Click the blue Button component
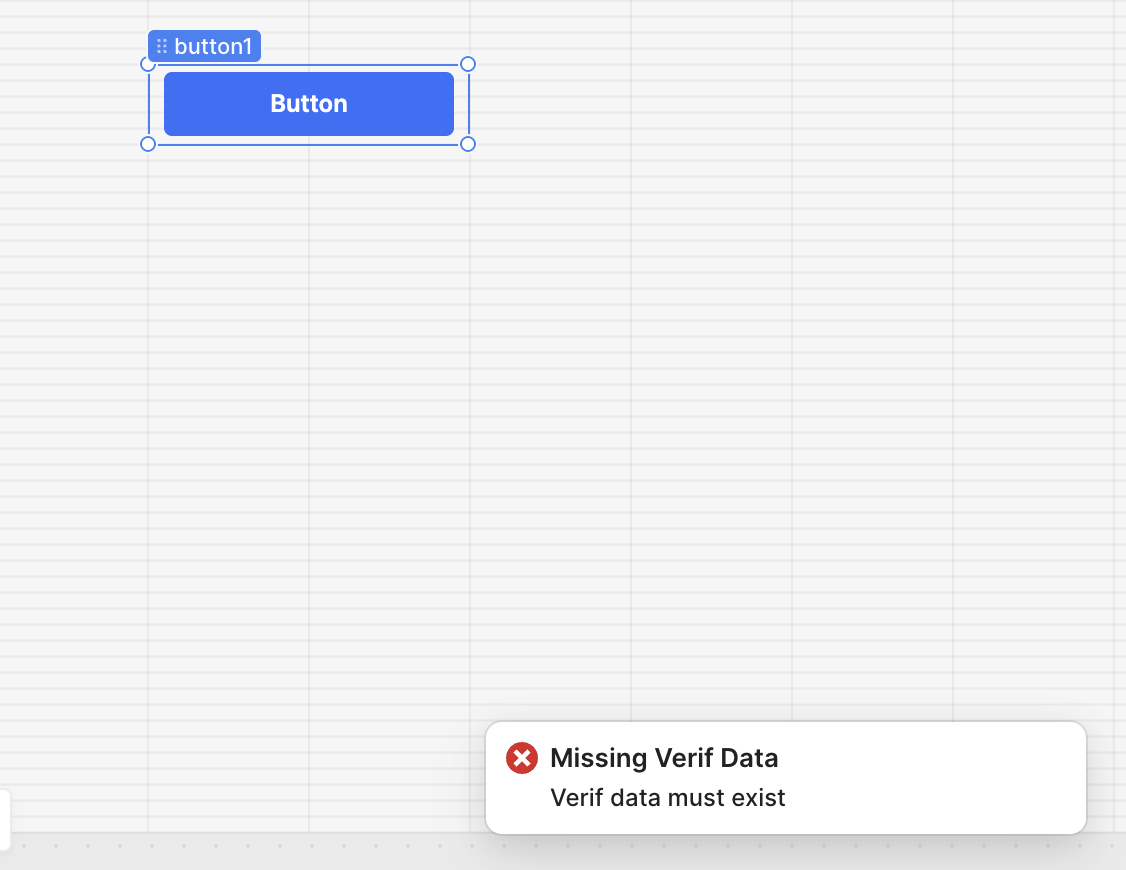Screen dimensions: 1126x870 pyautogui.click(x=309, y=103)
